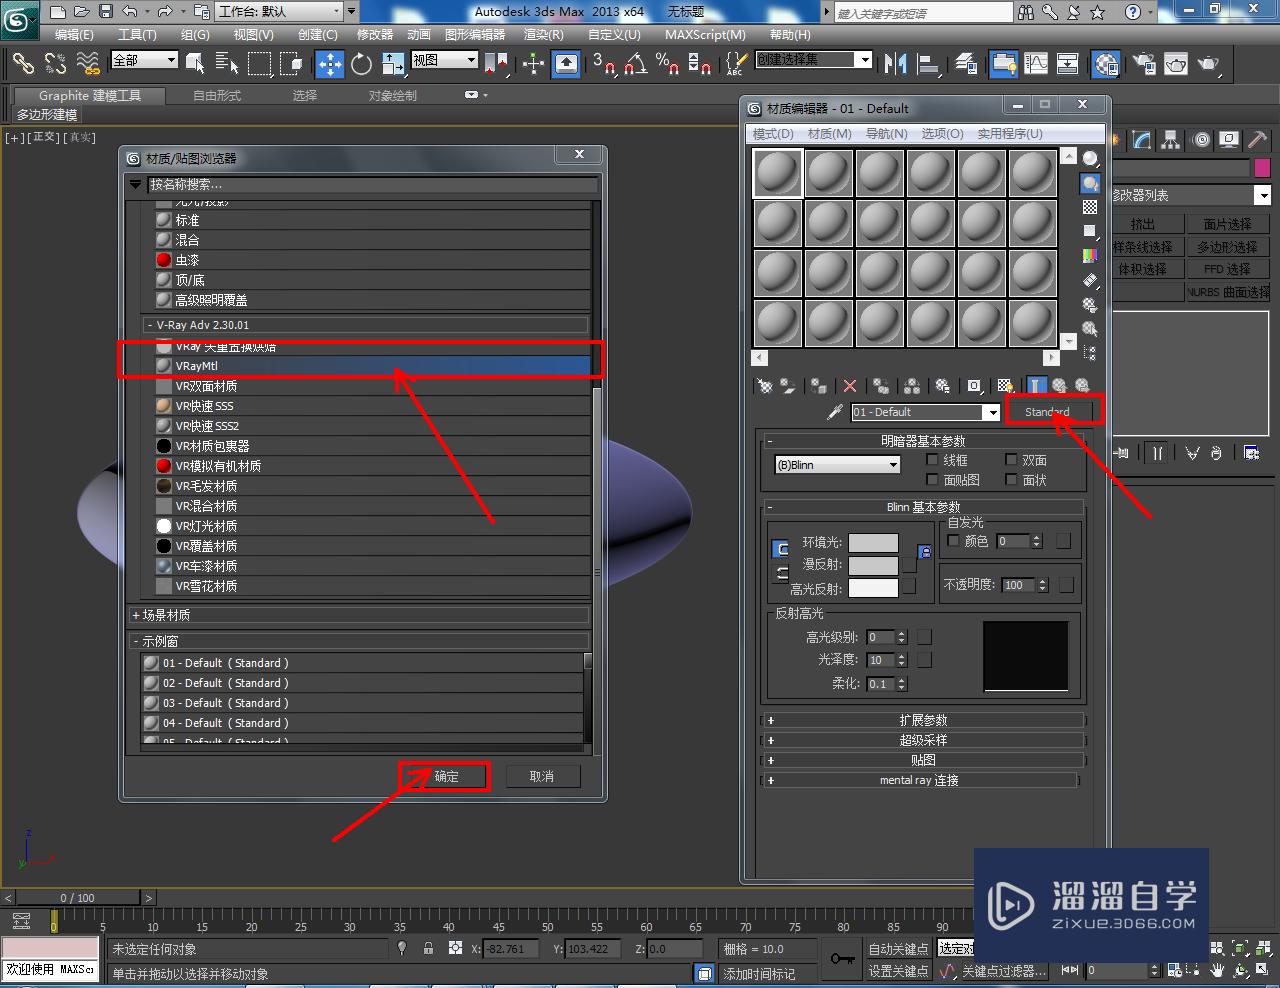Click Select by Material icon
Viewport: 1280px width, 988px height.
point(1090,329)
